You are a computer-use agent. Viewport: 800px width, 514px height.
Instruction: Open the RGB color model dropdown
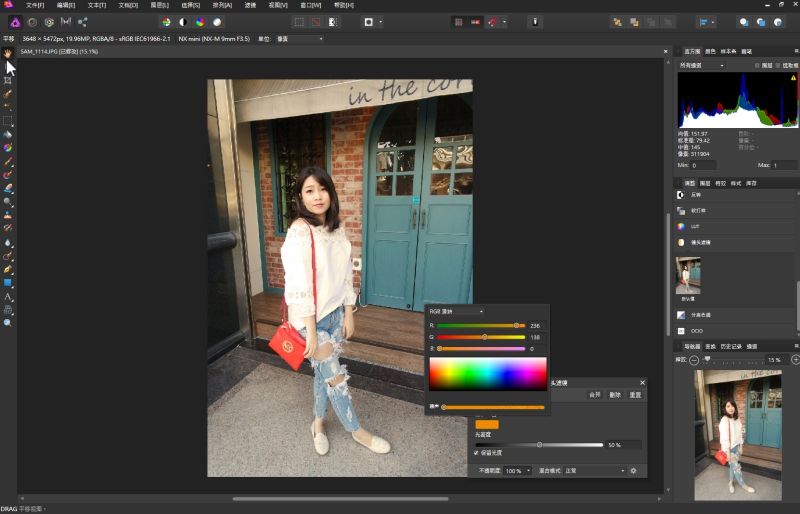coord(456,311)
